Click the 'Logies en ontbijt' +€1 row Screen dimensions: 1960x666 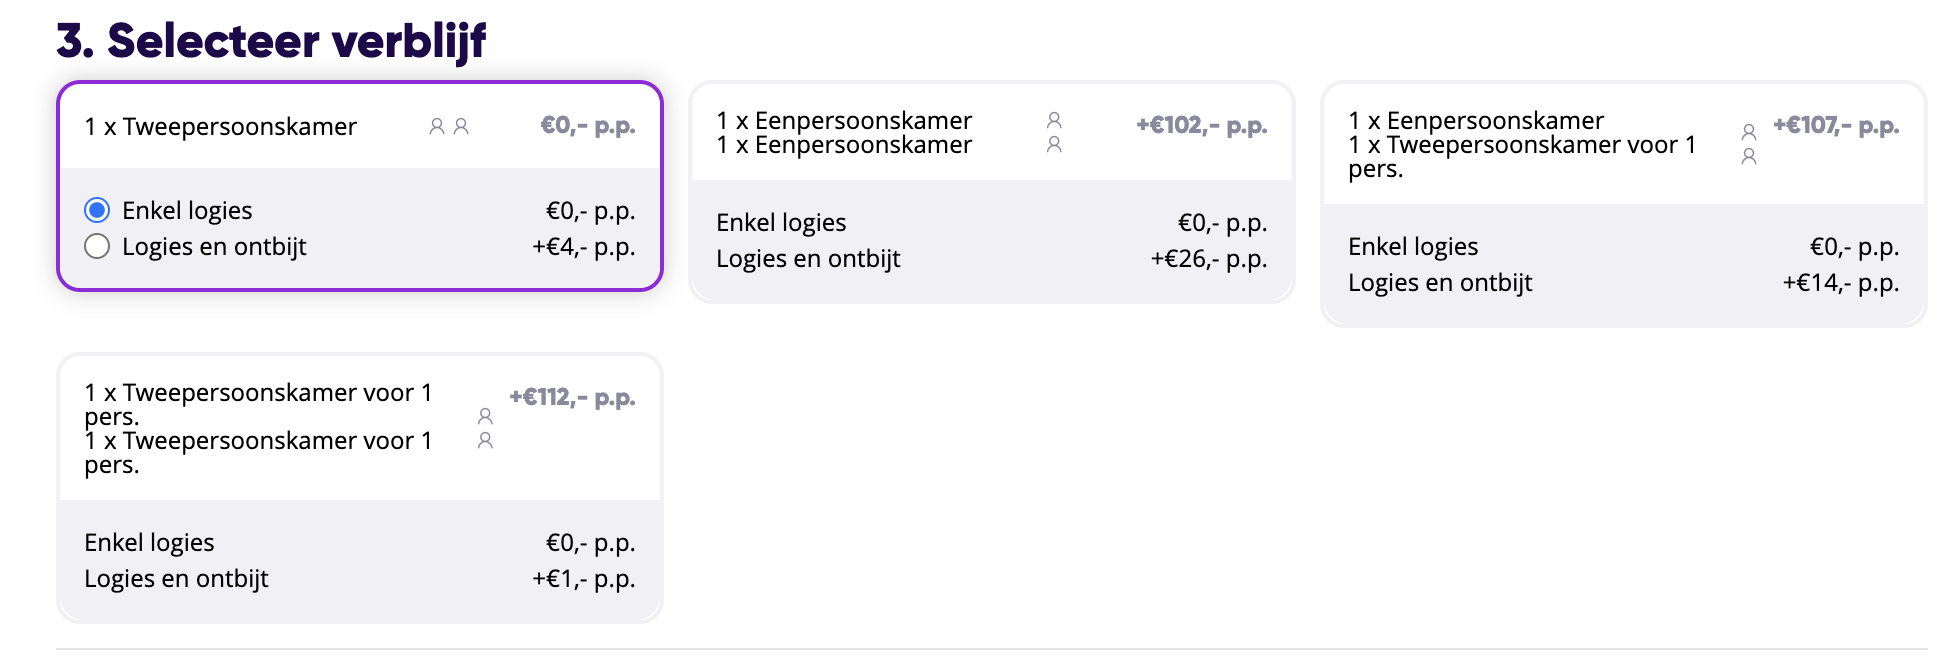click(359, 579)
